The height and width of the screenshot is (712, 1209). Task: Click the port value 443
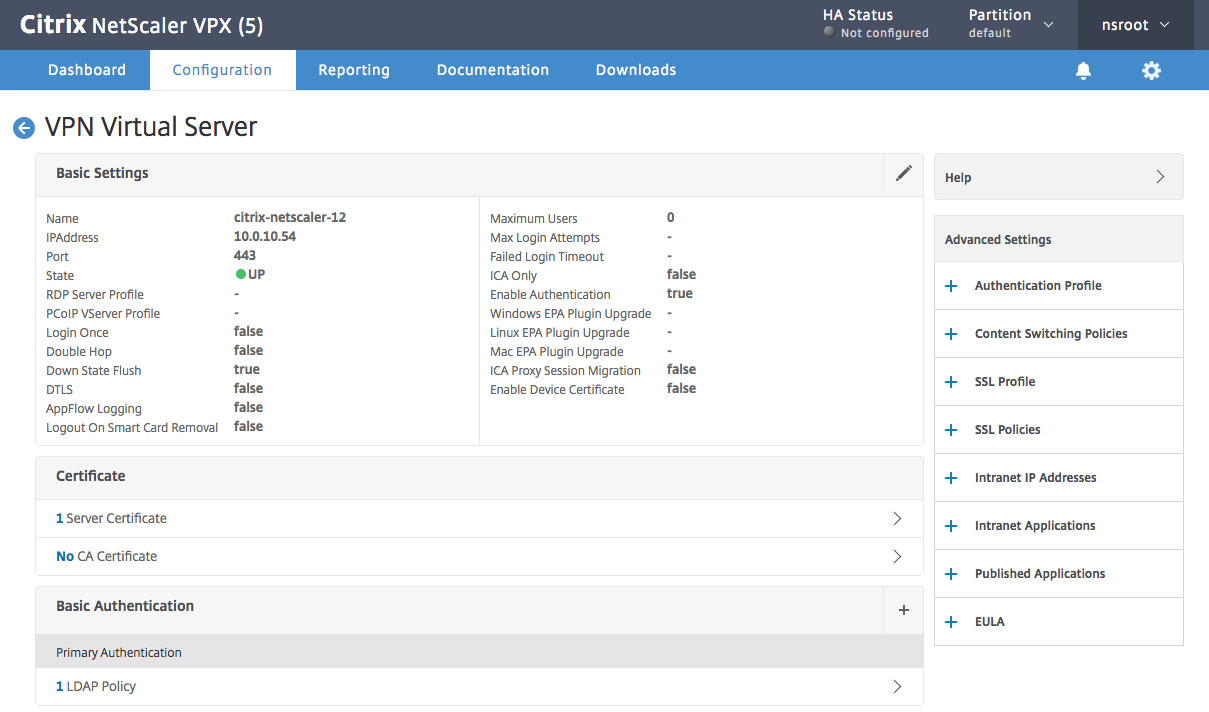[245, 256]
